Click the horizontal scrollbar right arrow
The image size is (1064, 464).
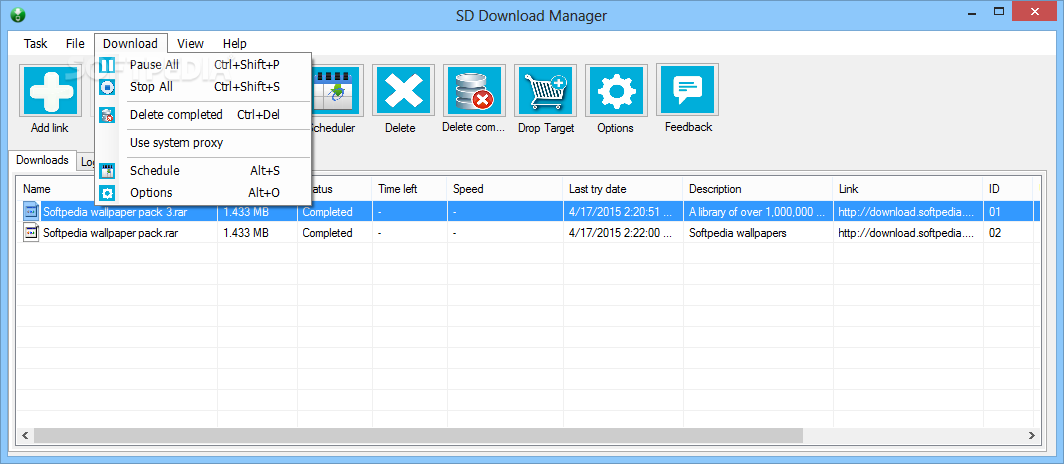(1031, 435)
